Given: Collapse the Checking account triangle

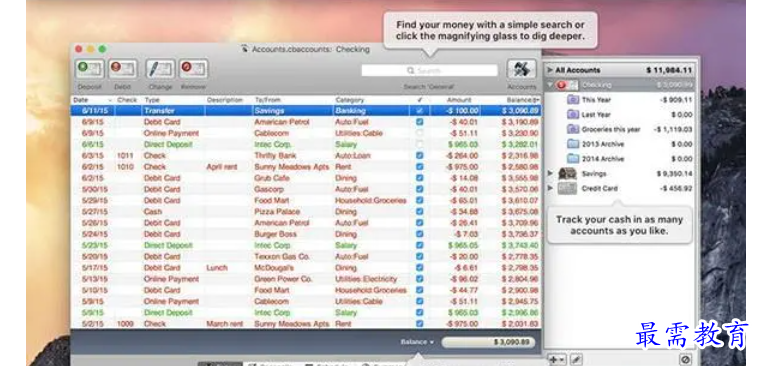Looking at the screenshot, I should tap(550, 85).
